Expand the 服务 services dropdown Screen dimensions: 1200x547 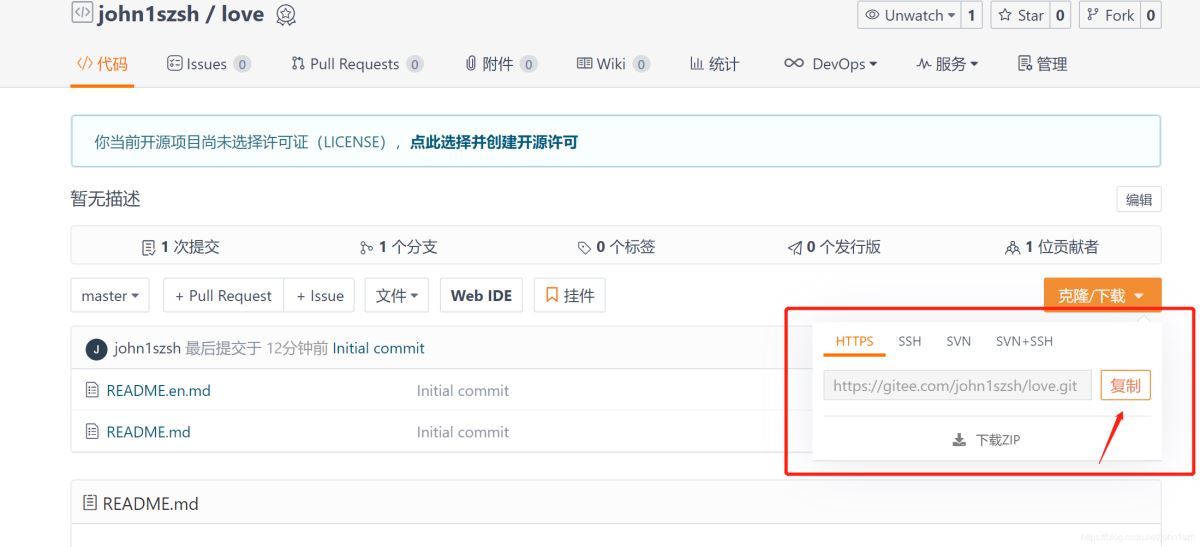[x=947, y=64]
